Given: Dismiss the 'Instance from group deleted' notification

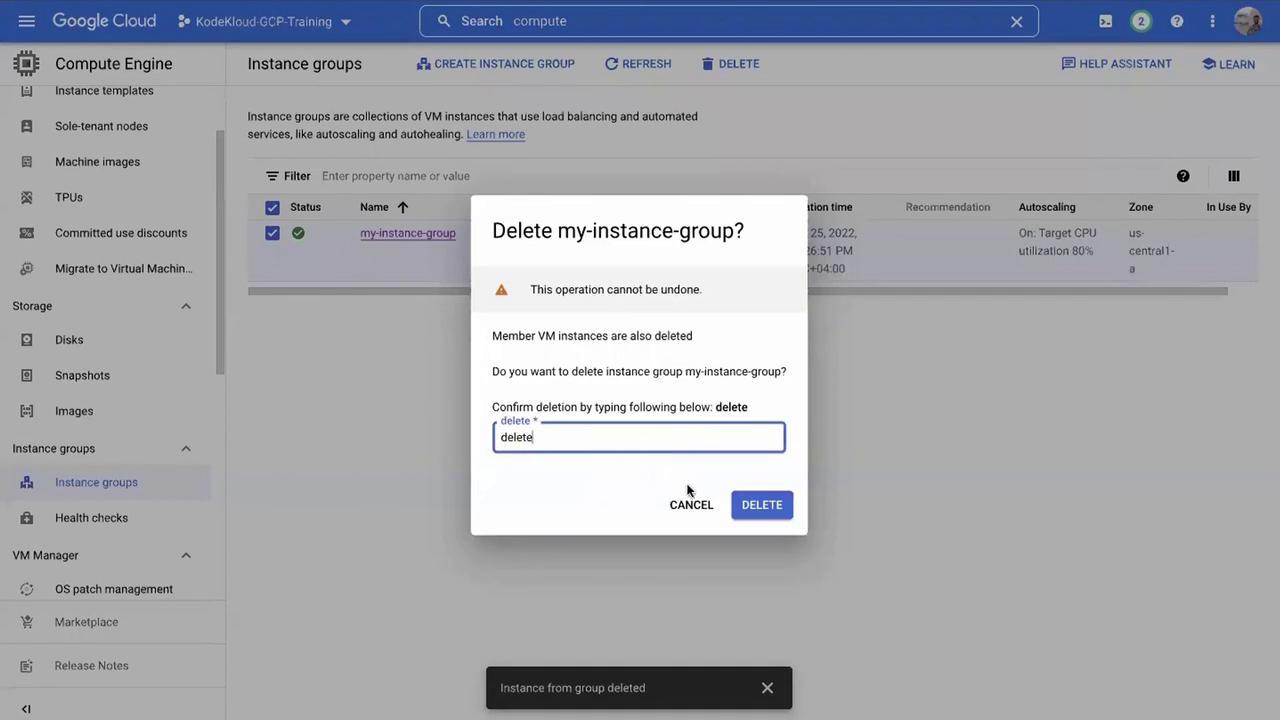Looking at the screenshot, I should 767,688.
